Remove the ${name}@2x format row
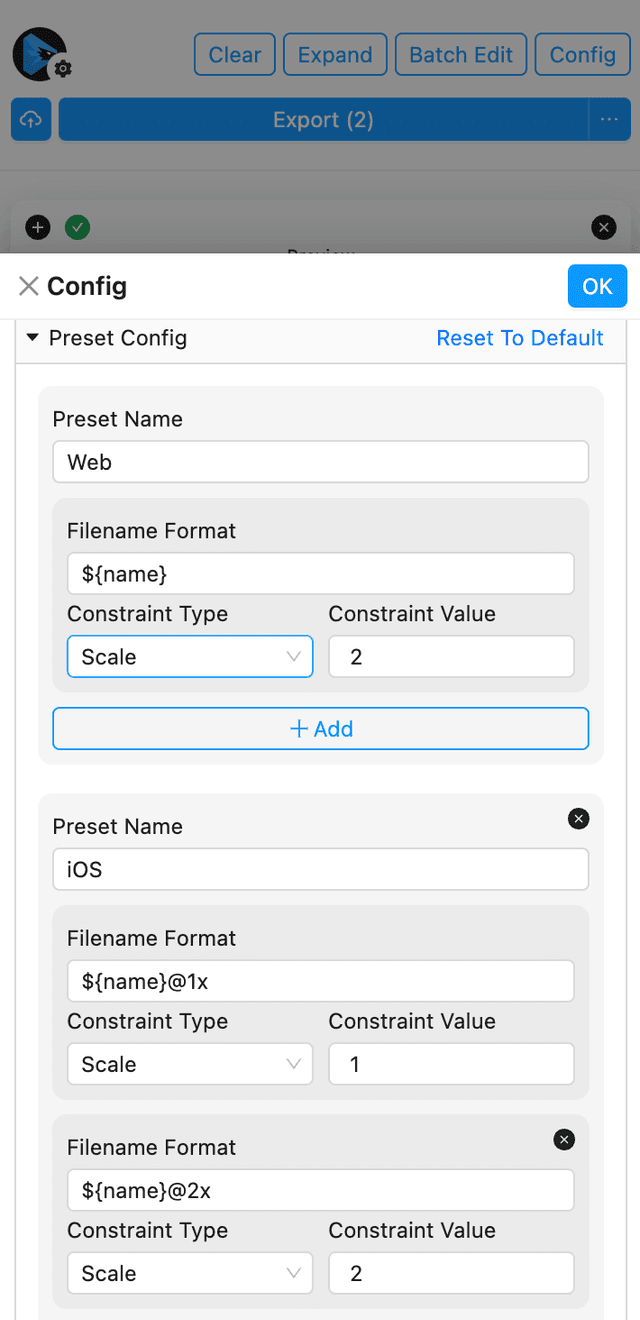This screenshot has height=1320, width=640. point(564,1139)
